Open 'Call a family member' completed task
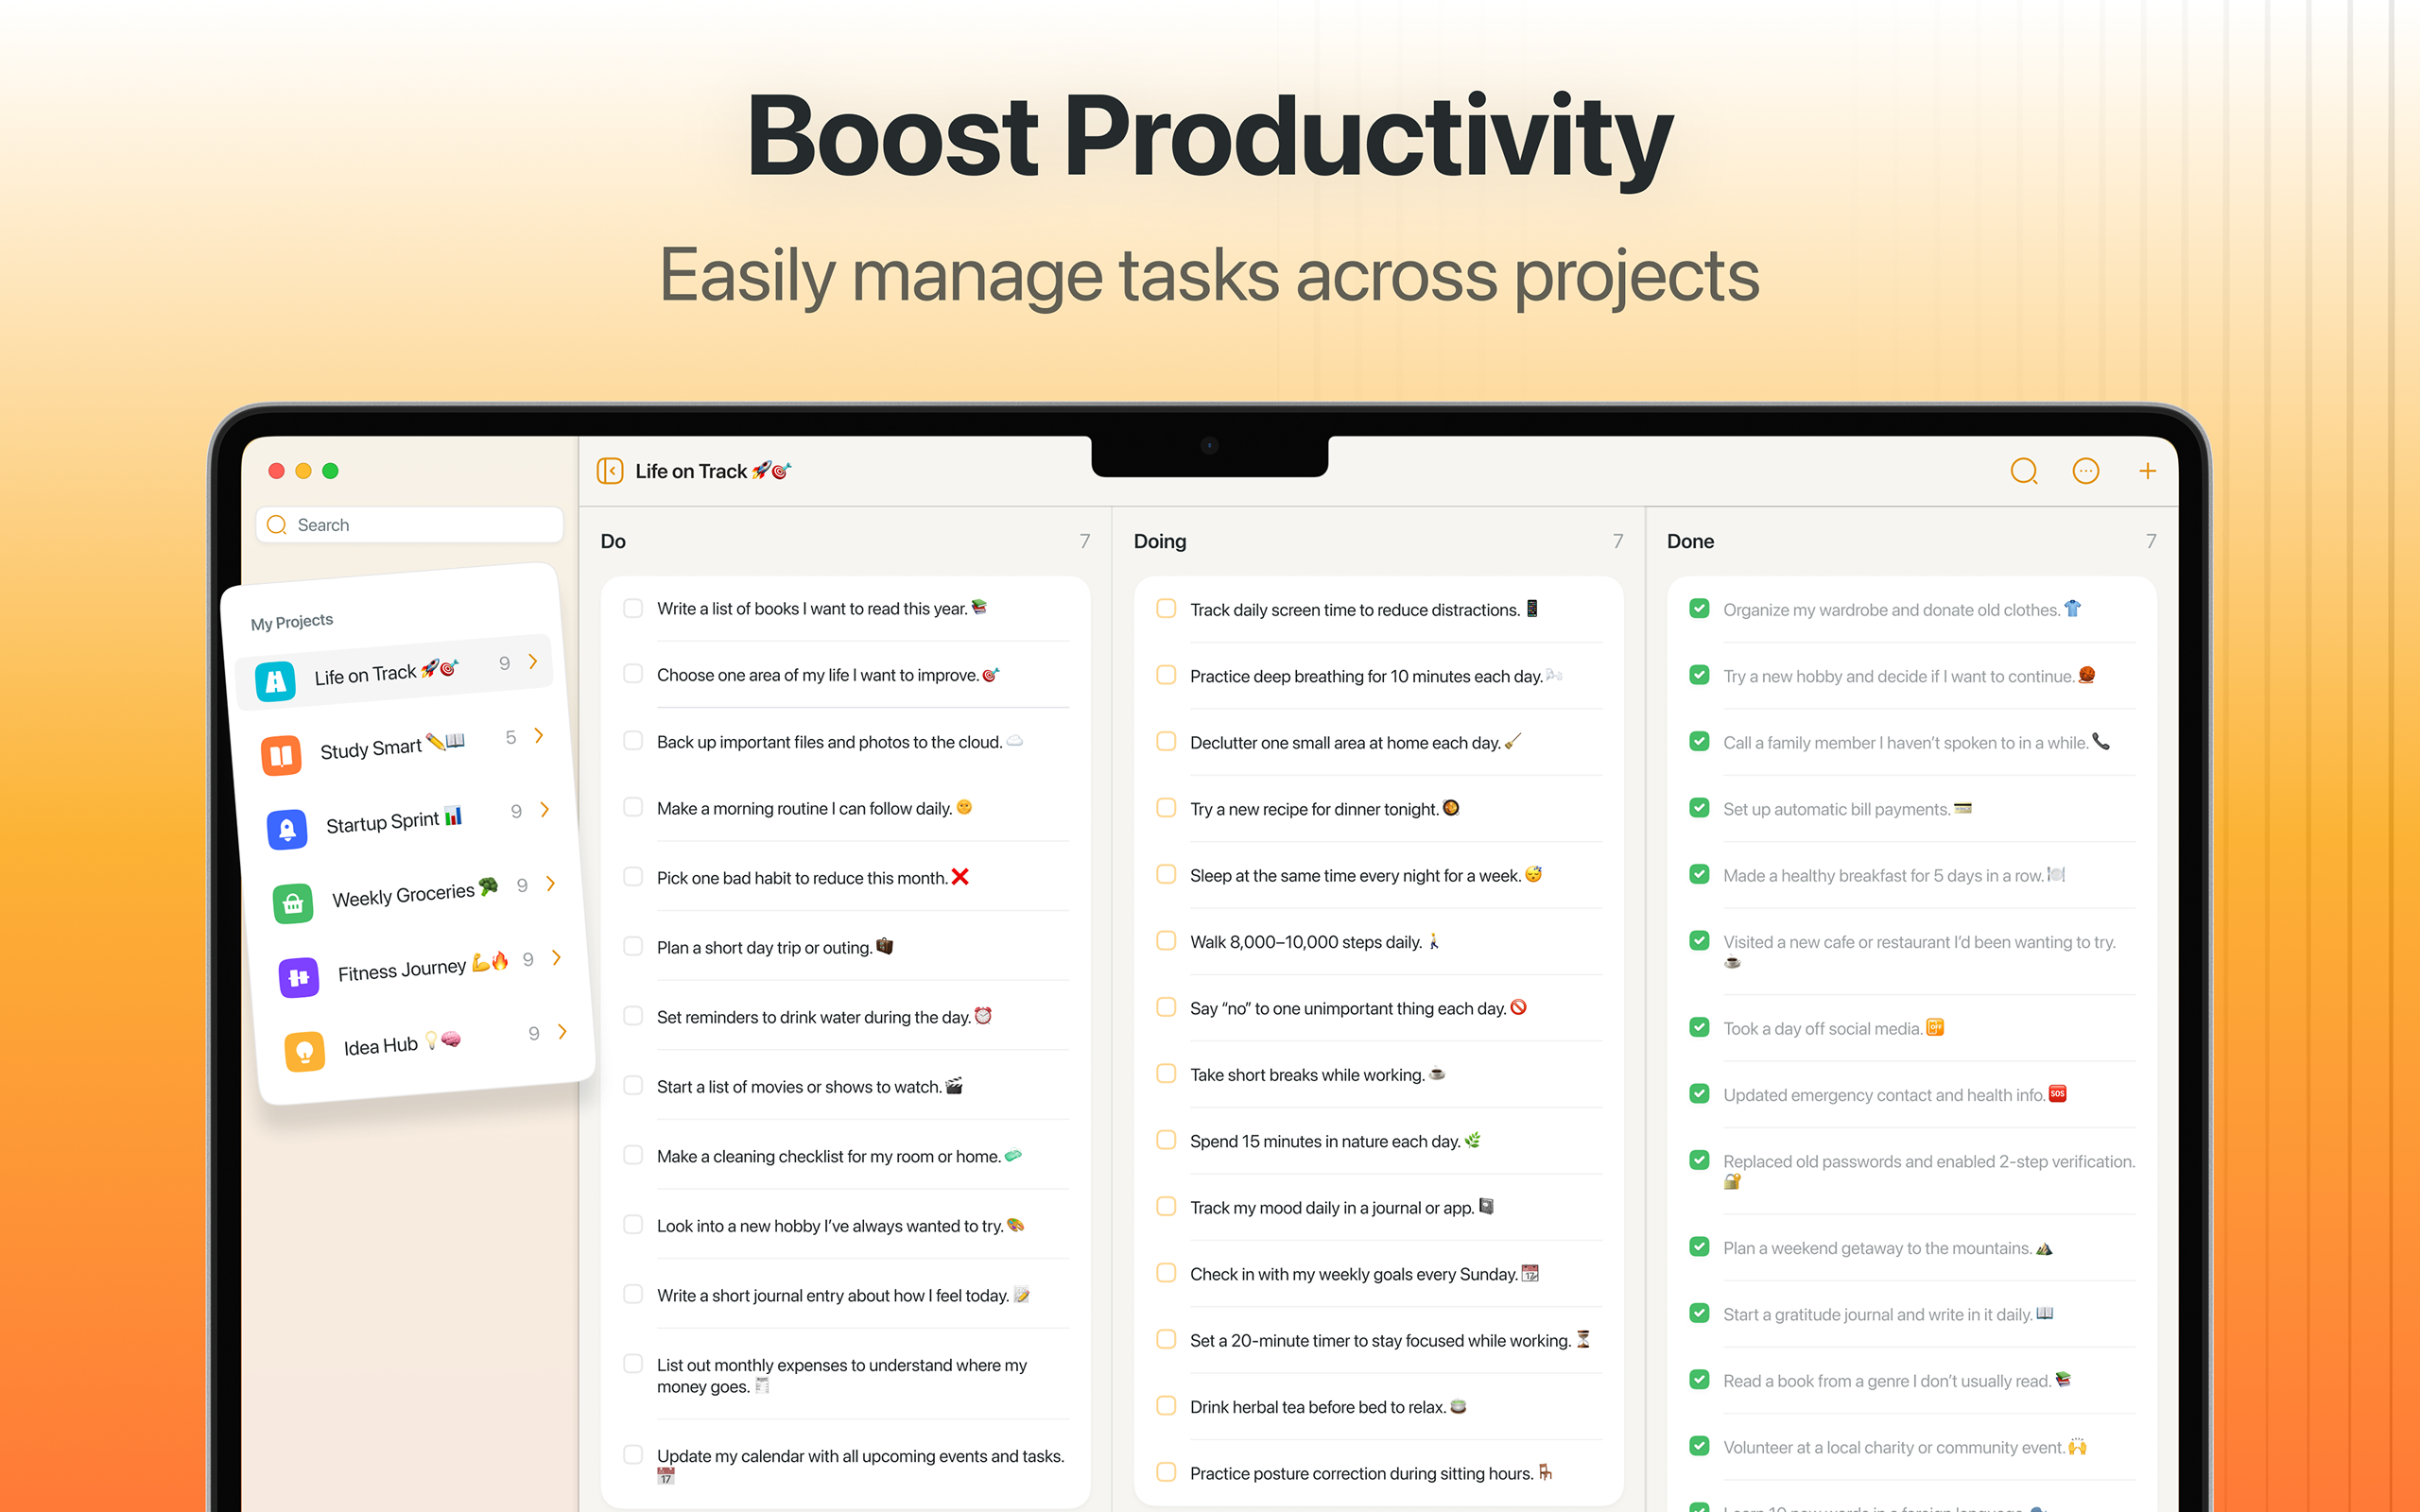 1916,742
